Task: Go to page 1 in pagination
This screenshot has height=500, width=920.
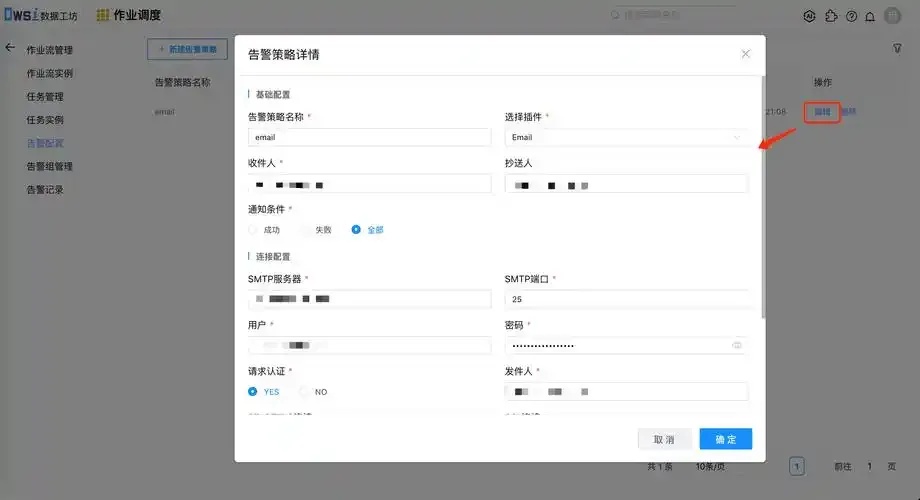Action: (797, 467)
